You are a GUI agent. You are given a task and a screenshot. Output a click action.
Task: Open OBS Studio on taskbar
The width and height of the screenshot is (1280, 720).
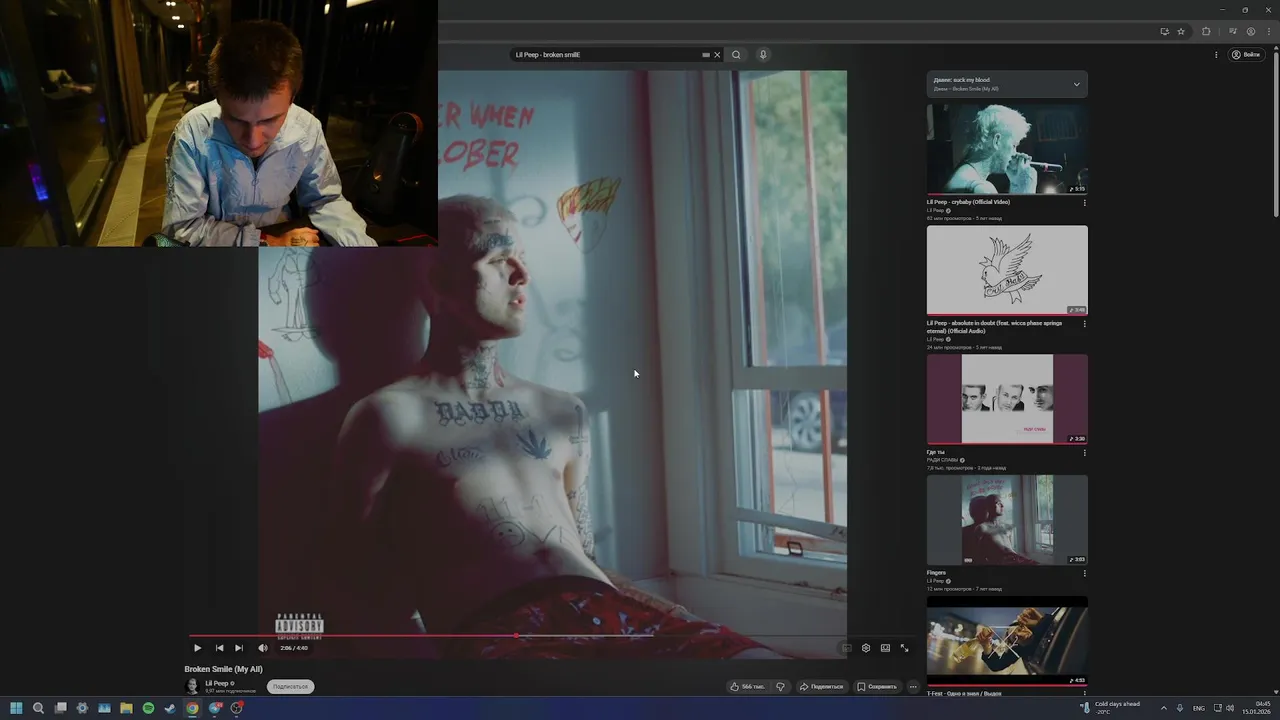[x=237, y=708]
